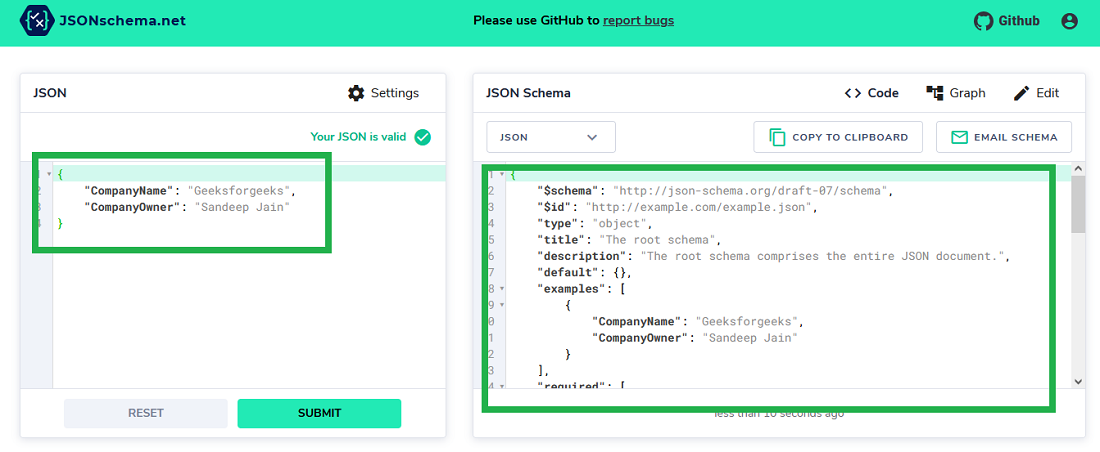This screenshot has width=1100, height=452.
Task: Follow the "report bugs" link
Action: 638,20
